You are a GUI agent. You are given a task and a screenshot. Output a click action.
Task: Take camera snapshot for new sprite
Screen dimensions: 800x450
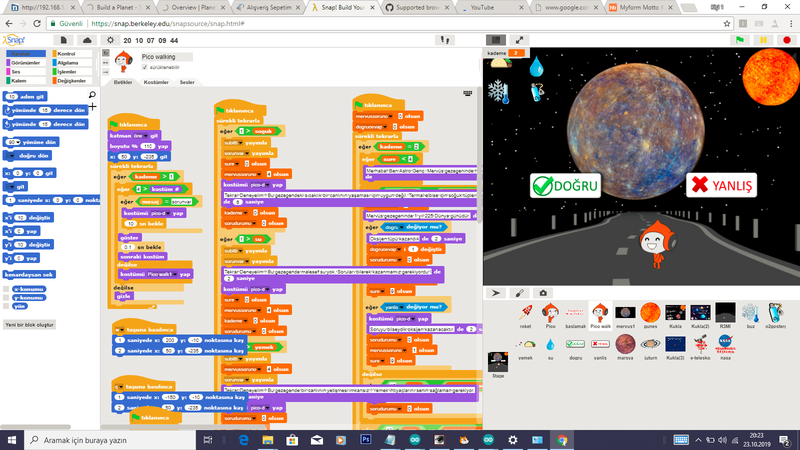coord(542,292)
